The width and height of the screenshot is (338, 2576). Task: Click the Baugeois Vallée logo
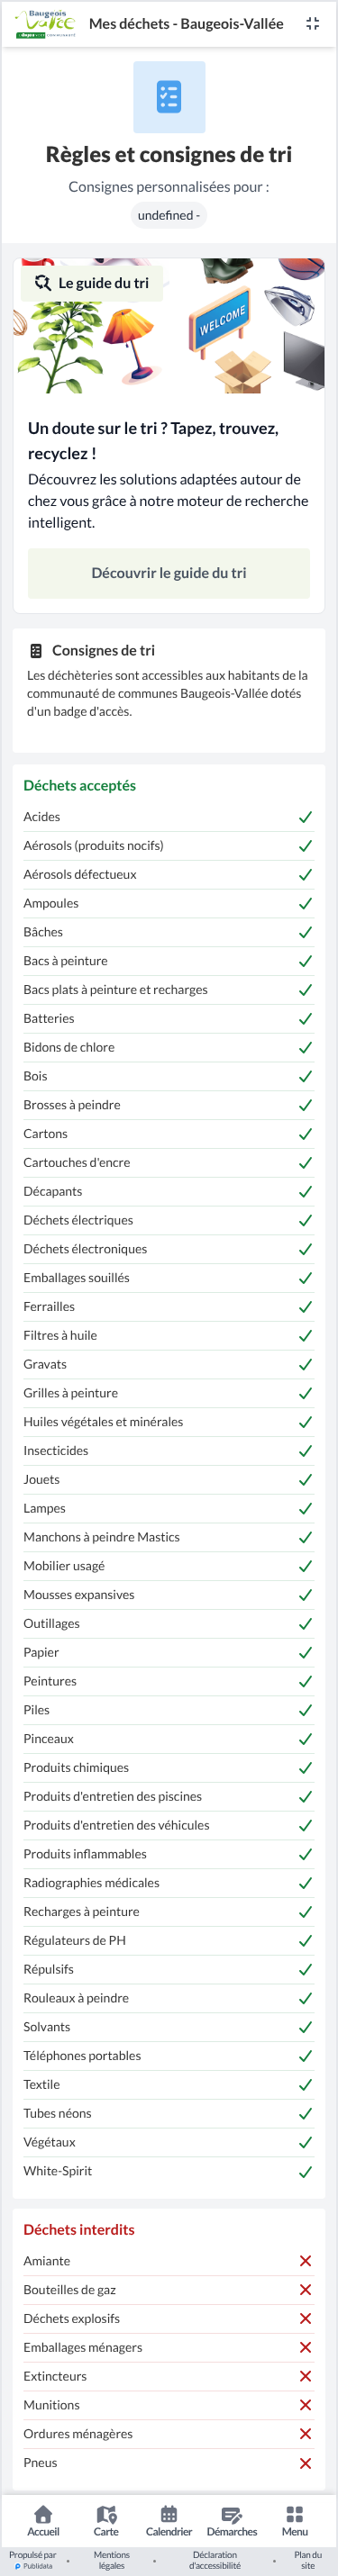(x=45, y=24)
